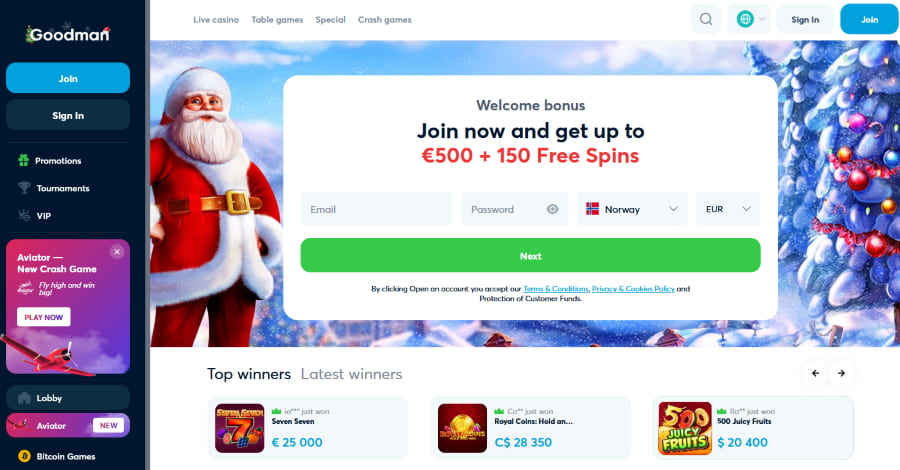Click the globe language icon
Image resolution: width=900 pixels, height=470 pixels.
point(745,20)
